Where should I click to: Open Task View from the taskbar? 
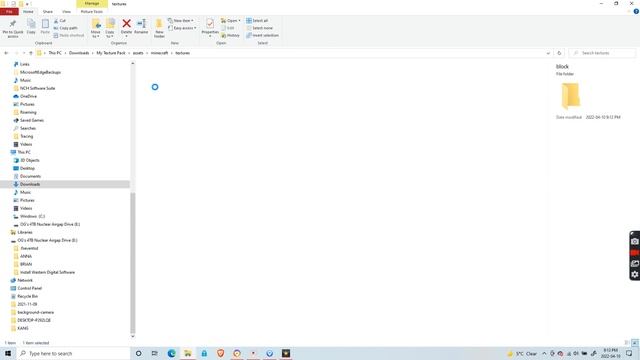point(155,353)
